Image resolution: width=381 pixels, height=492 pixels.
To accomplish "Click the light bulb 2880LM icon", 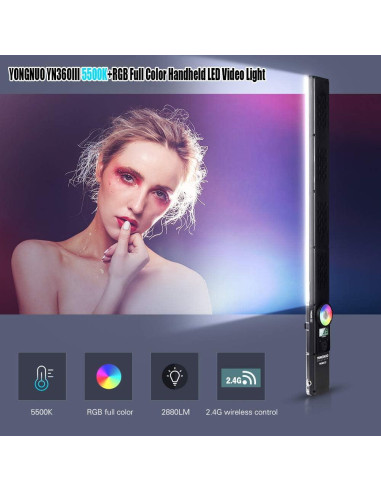I will [174, 376].
